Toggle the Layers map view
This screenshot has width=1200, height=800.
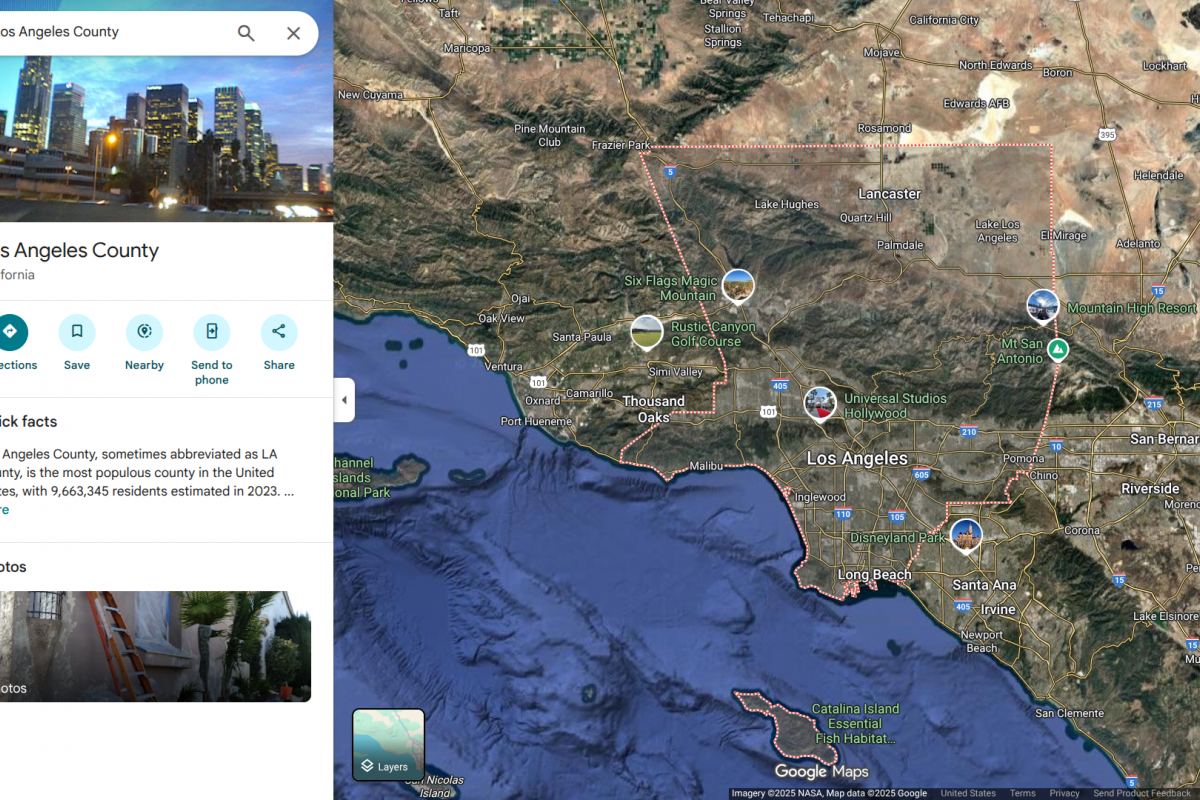388,745
